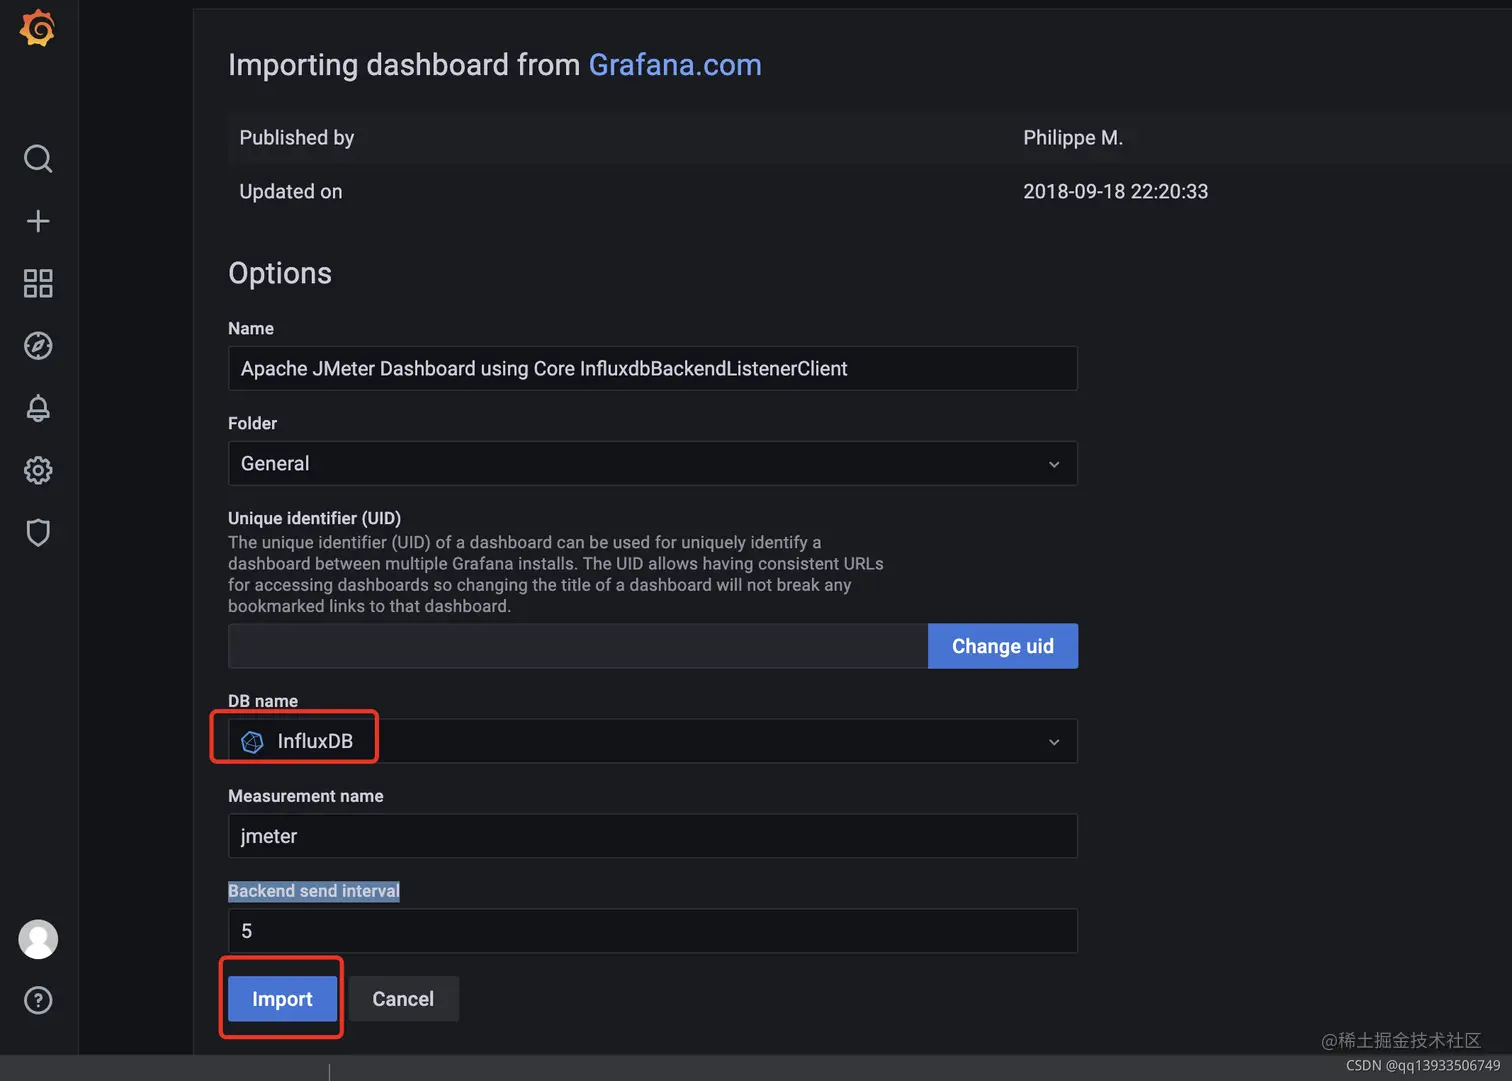Viewport: 1512px width, 1081px height.
Task: Open the Create plus icon in sidebar
Action: point(38,221)
